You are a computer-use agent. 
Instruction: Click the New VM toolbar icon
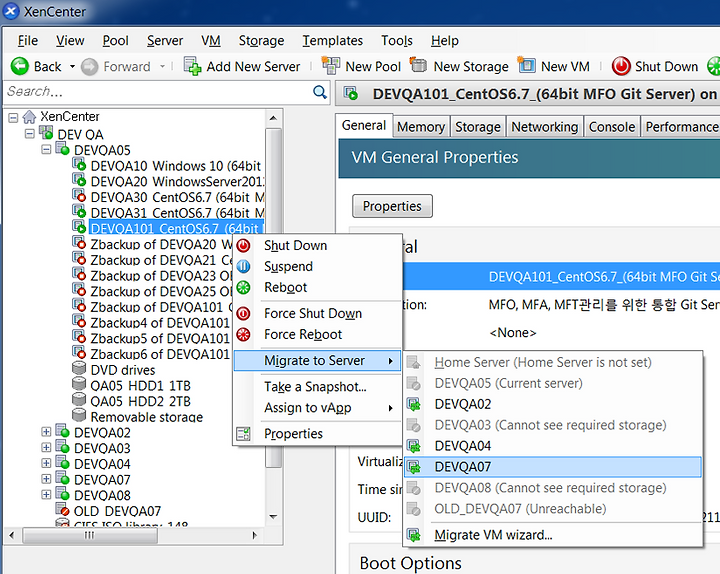526,65
